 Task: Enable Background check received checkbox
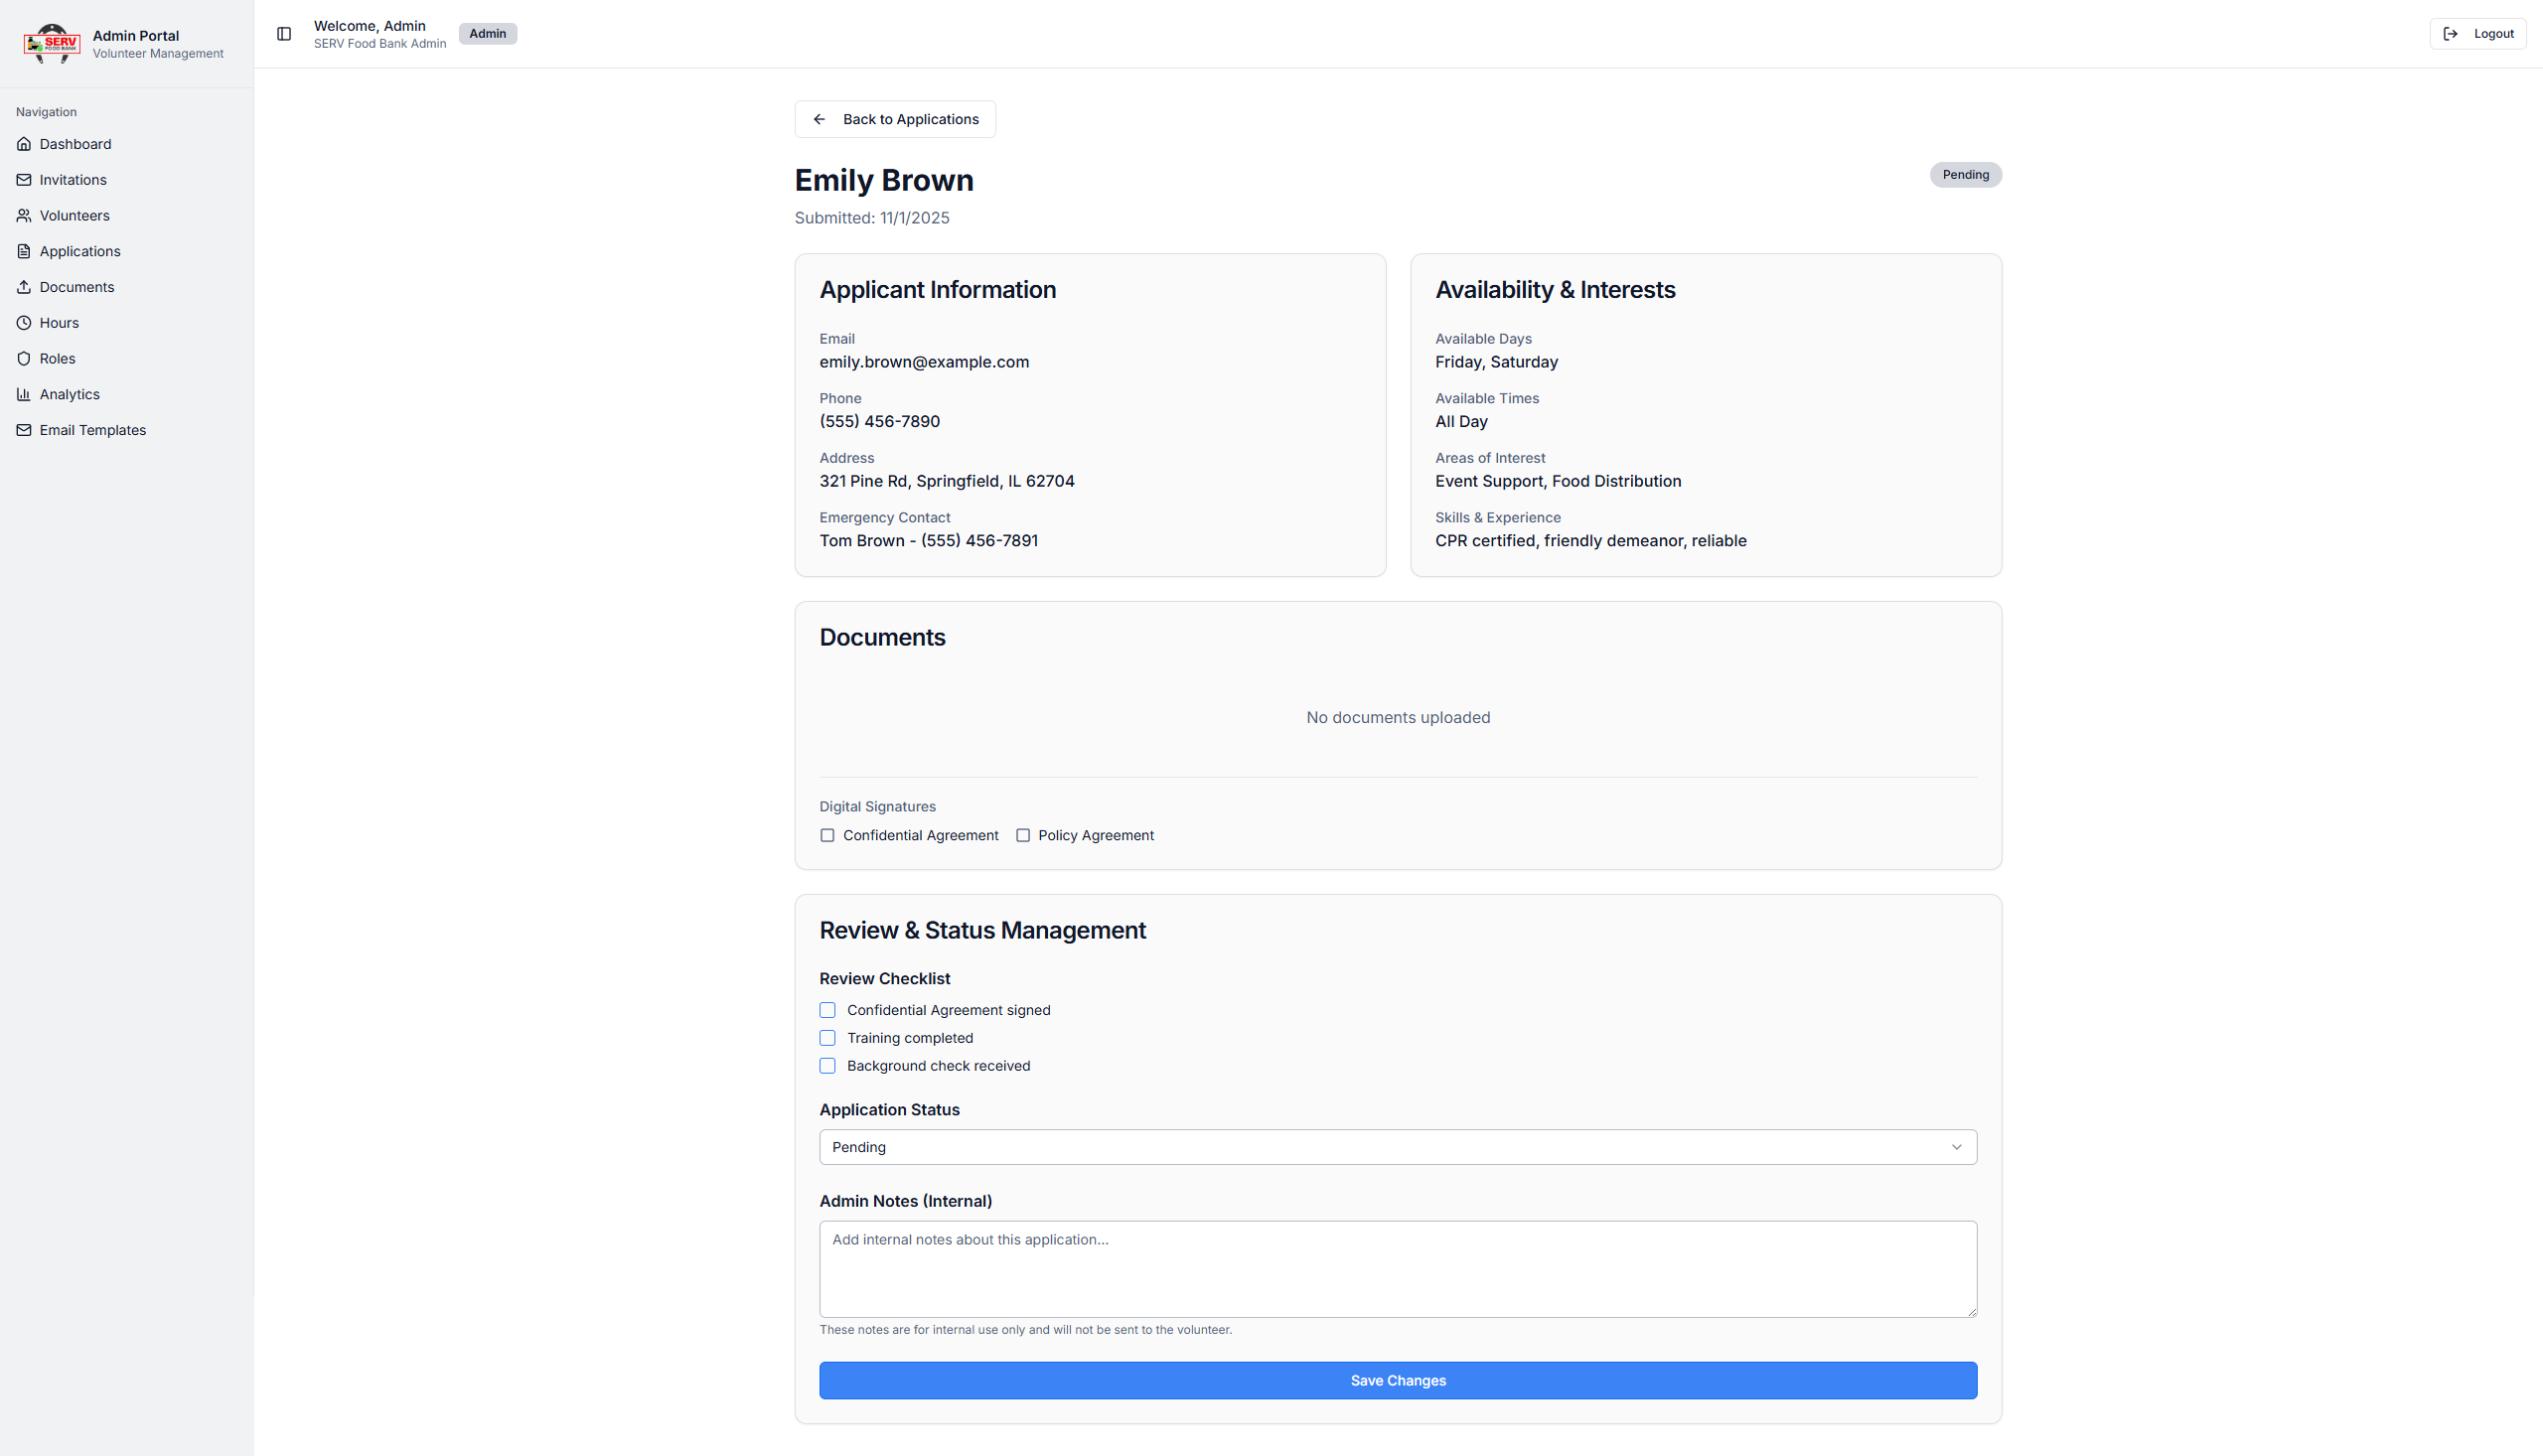tap(827, 1066)
